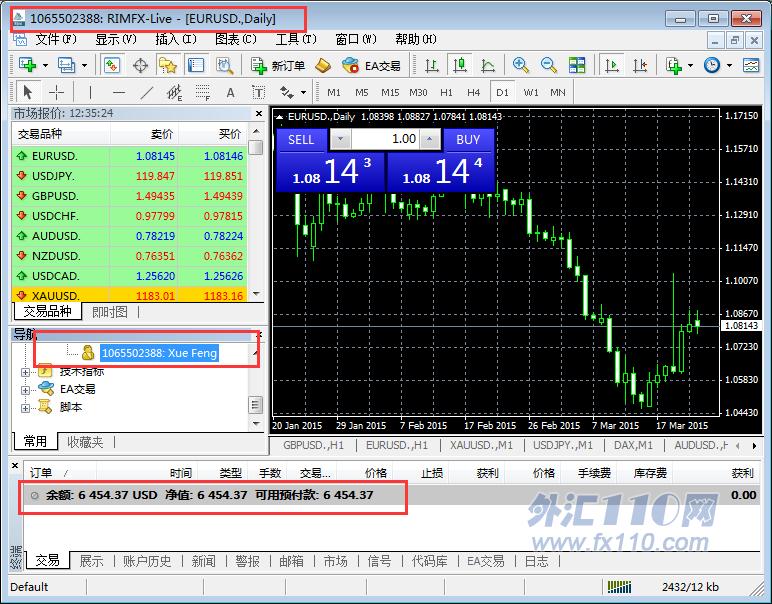
Task: Switch to 即时图 tab
Action: point(110,312)
